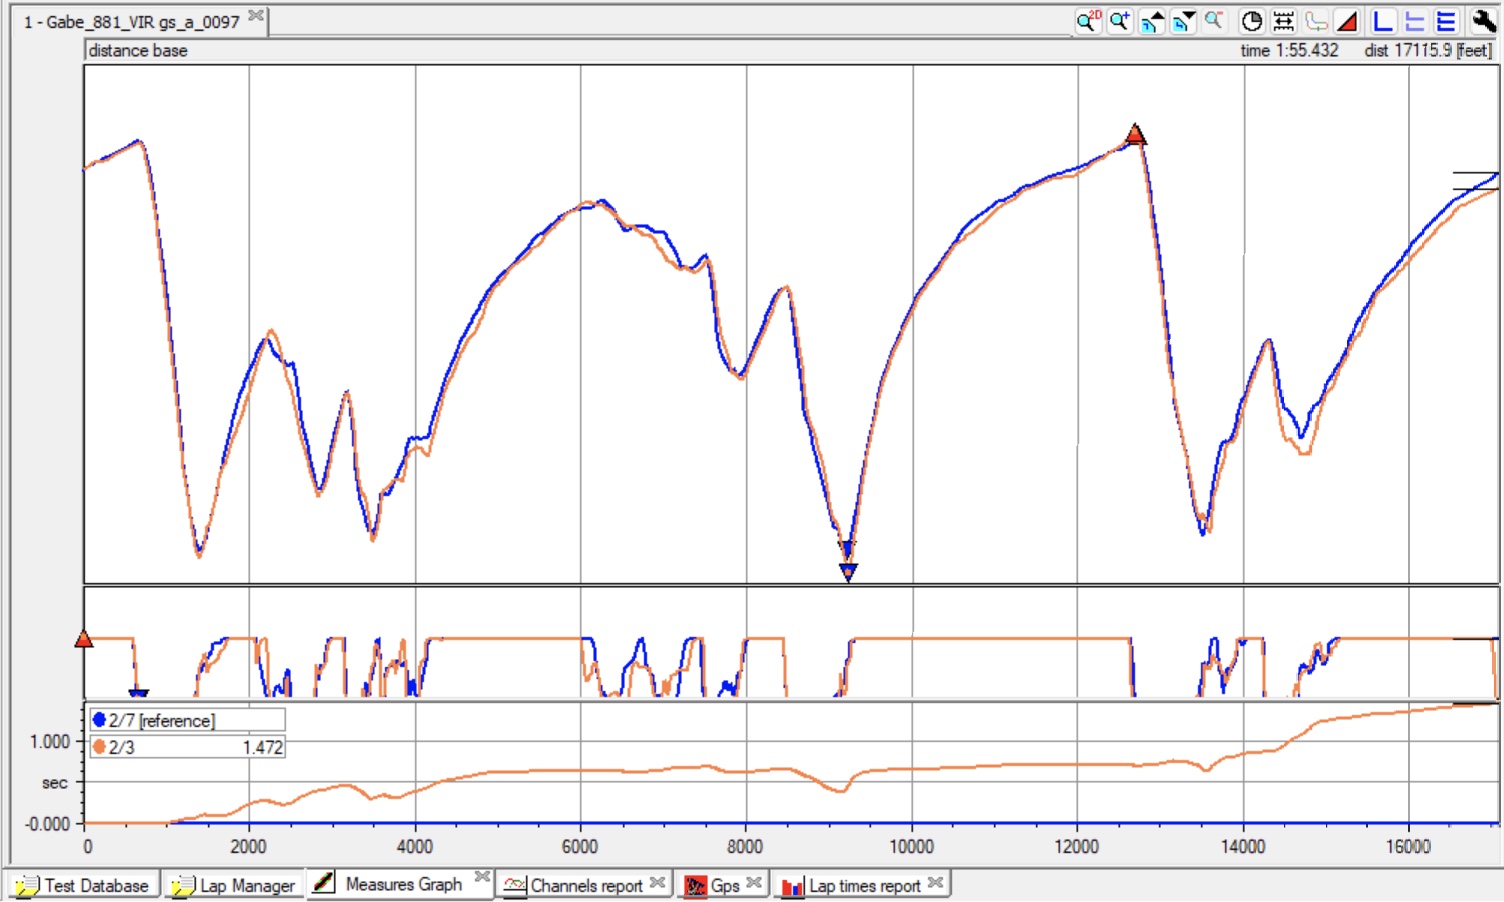
Task: Click the 1.472 time delta value
Action: coord(263,747)
